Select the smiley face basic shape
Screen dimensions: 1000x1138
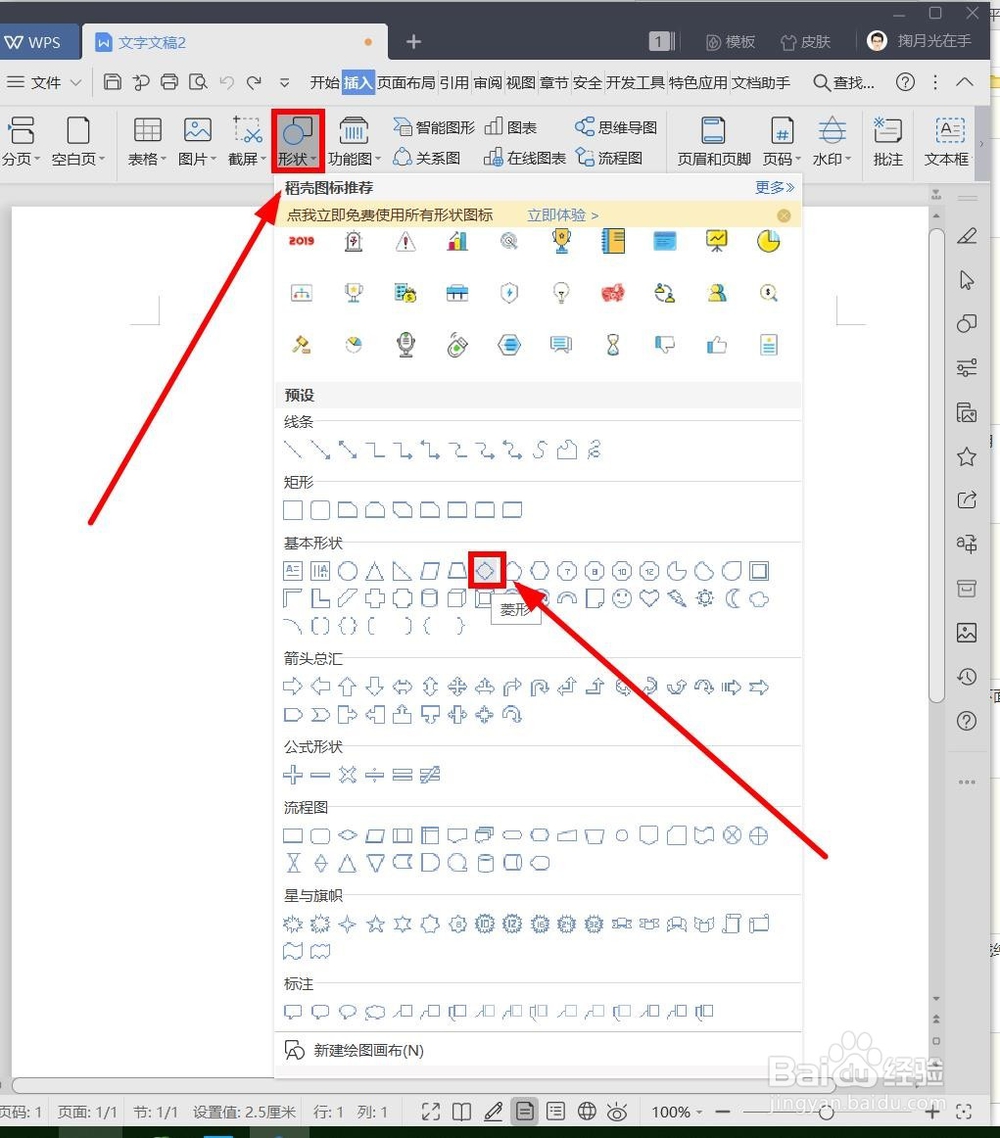(x=622, y=599)
